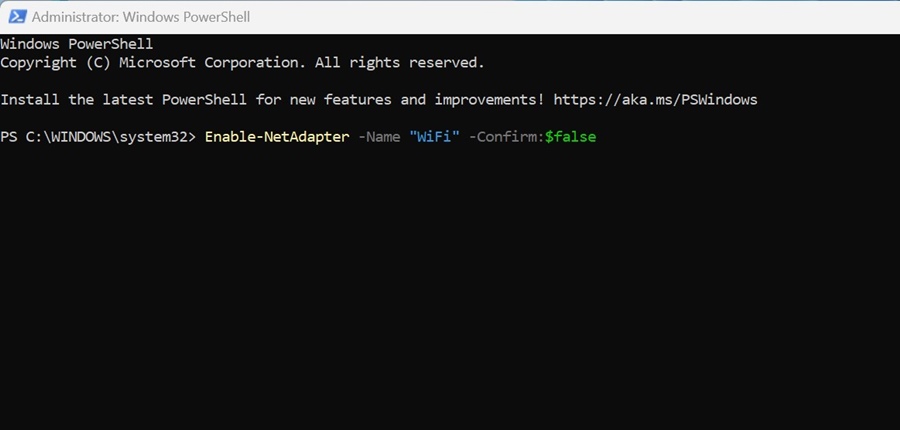Click the PowerShell icon in title bar
Image resolution: width=900 pixels, height=430 pixels.
(17, 17)
